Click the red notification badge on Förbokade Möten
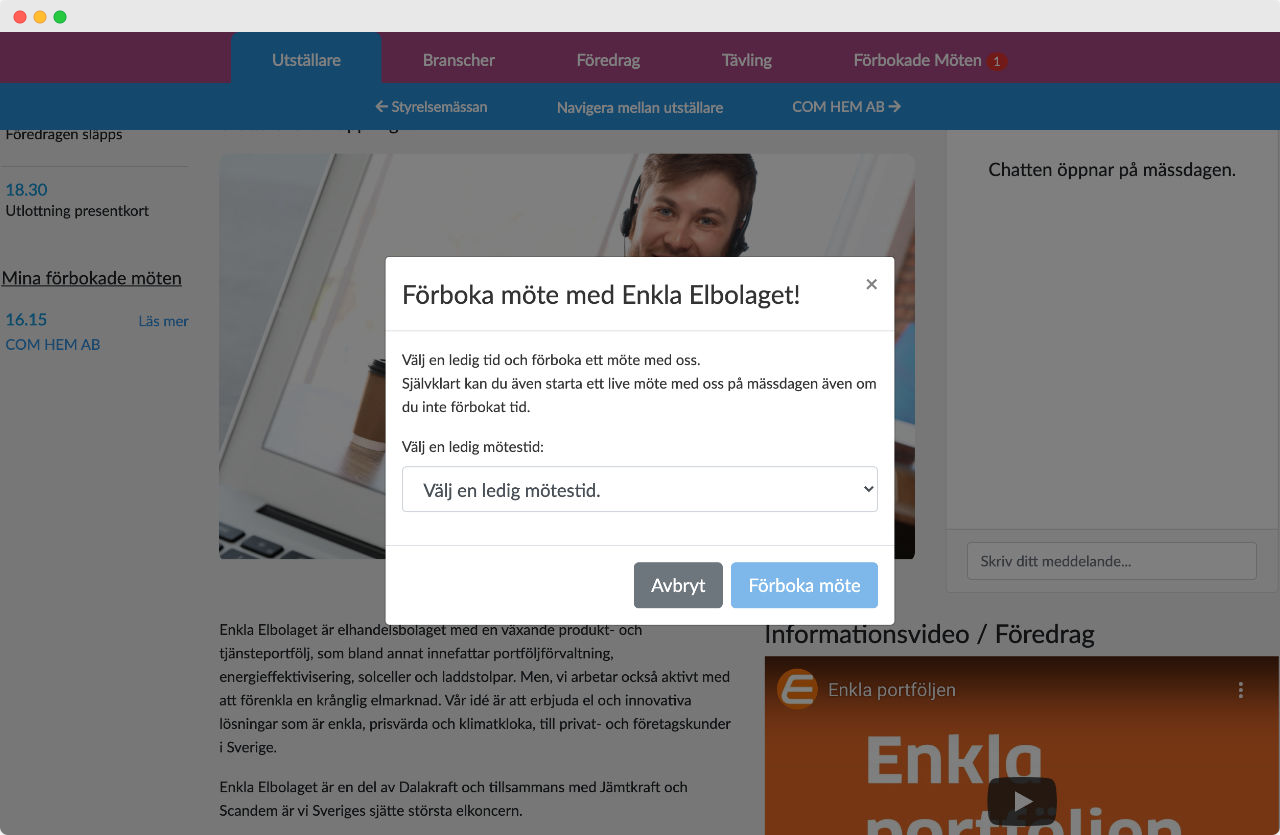Viewport: 1280px width, 835px height. [996, 61]
